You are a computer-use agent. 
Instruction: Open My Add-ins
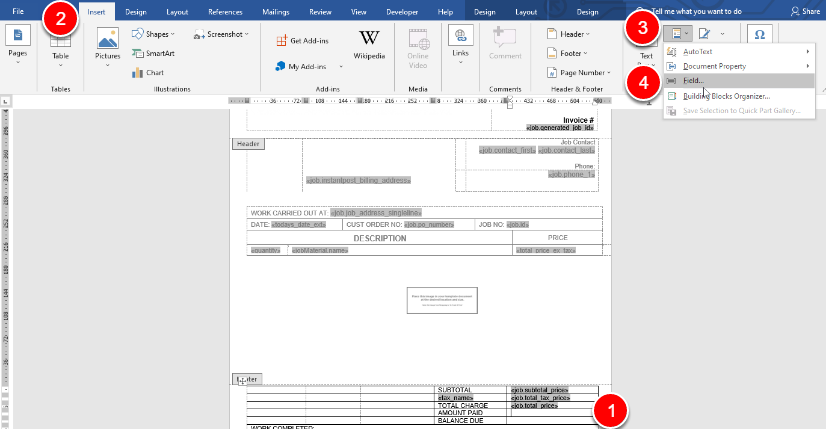[301, 66]
